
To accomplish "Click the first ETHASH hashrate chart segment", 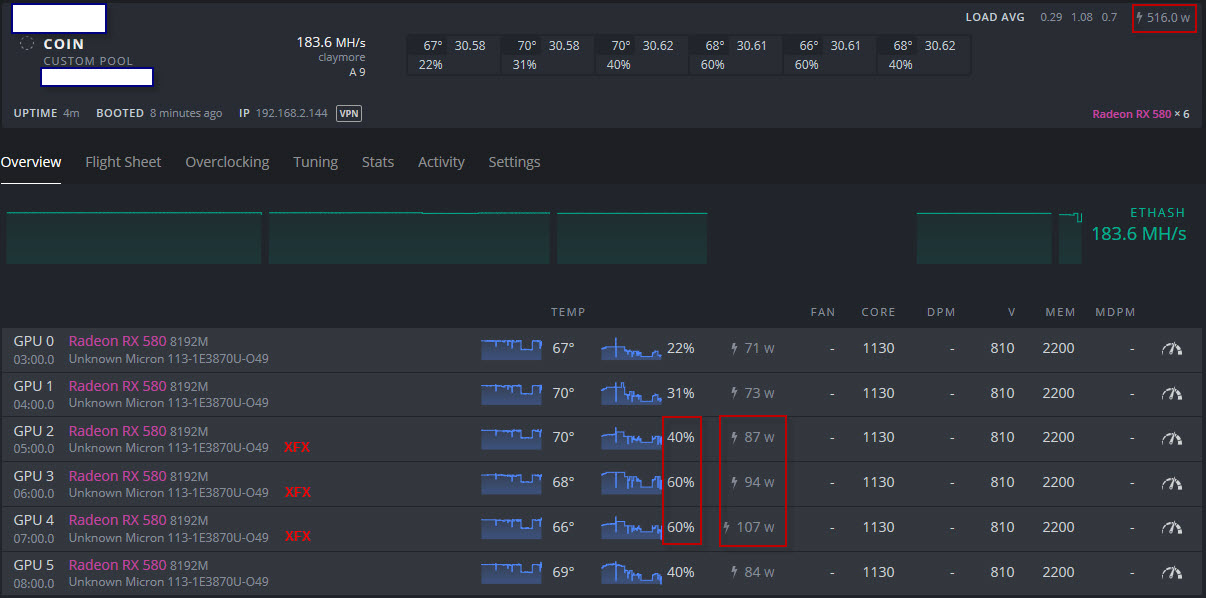I will click(134, 238).
